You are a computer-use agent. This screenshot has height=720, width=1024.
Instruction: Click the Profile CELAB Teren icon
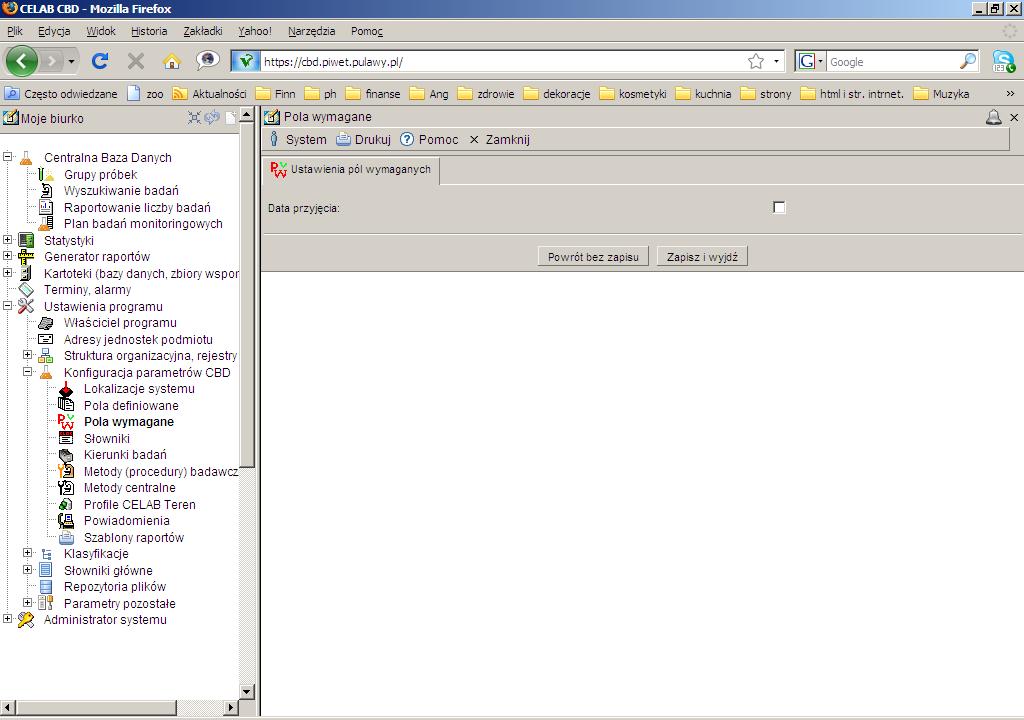(66, 504)
